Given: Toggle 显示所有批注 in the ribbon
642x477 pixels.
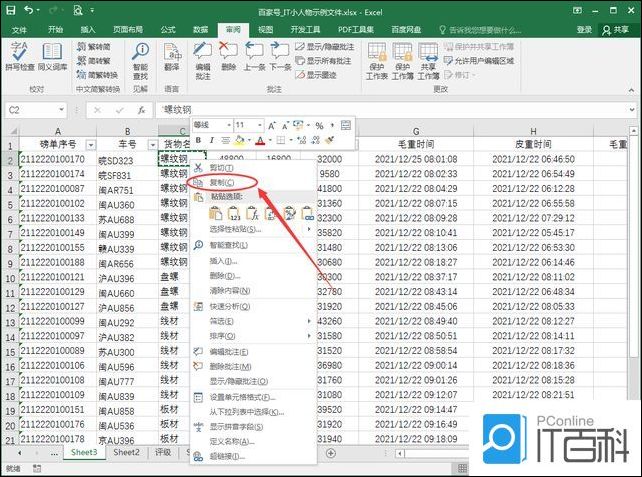Looking at the screenshot, I should pos(323,61).
